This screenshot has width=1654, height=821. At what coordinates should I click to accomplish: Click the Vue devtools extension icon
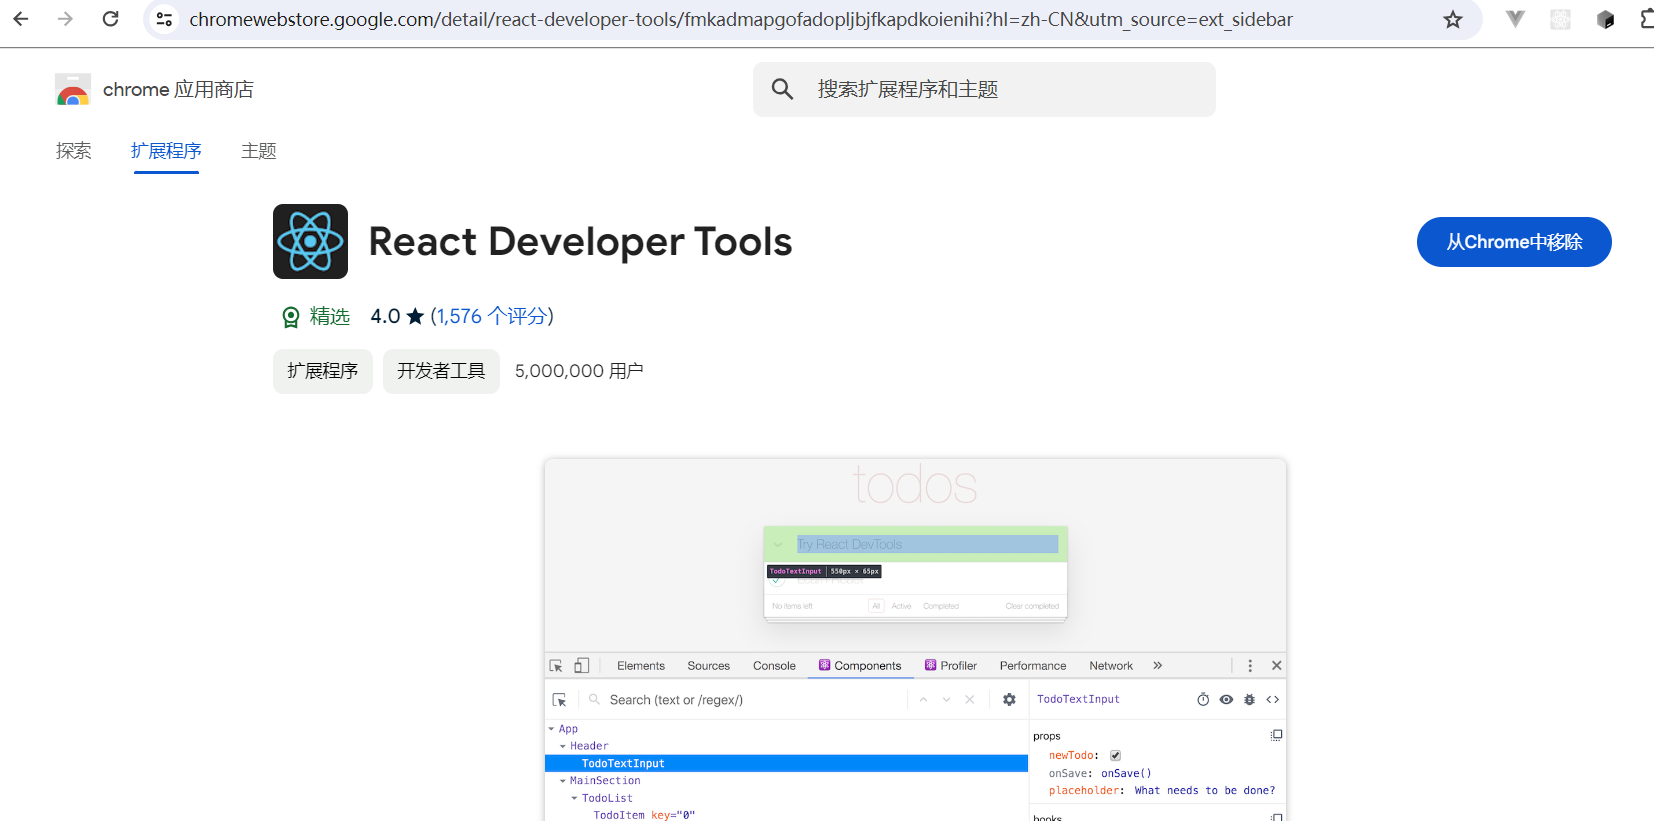[x=1515, y=19]
